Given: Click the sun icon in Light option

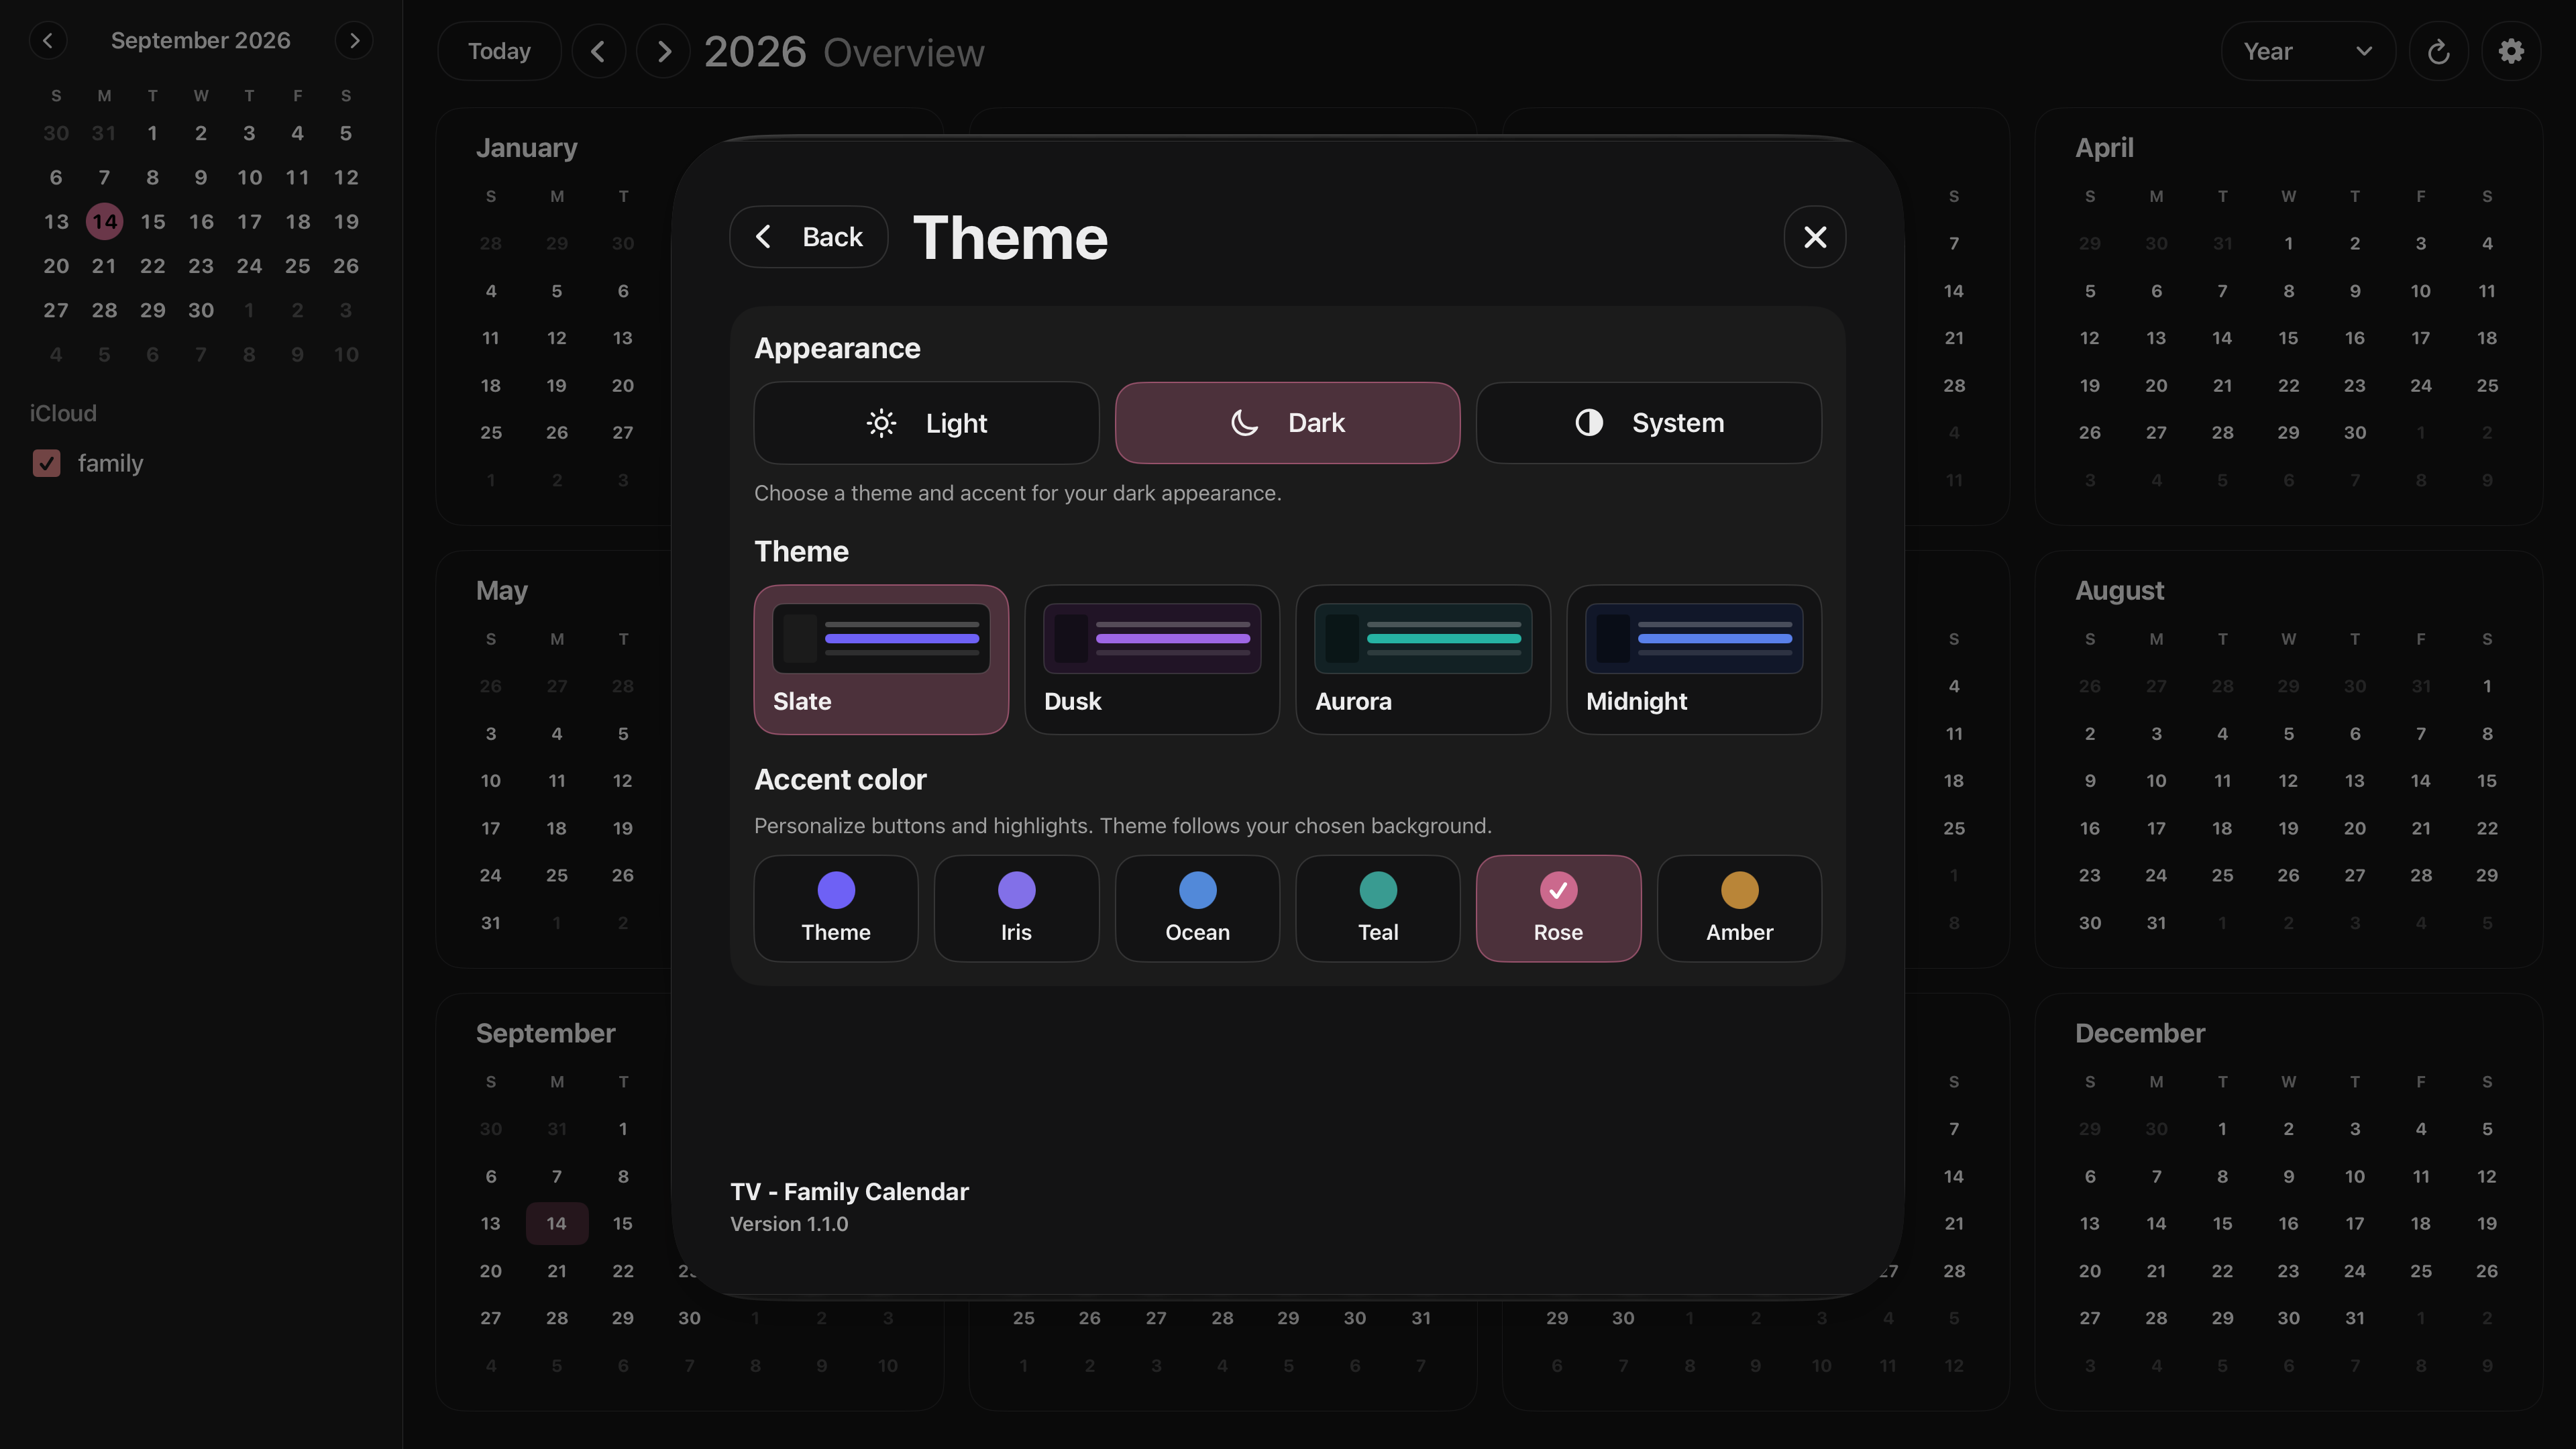Looking at the screenshot, I should [x=880, y=423].
